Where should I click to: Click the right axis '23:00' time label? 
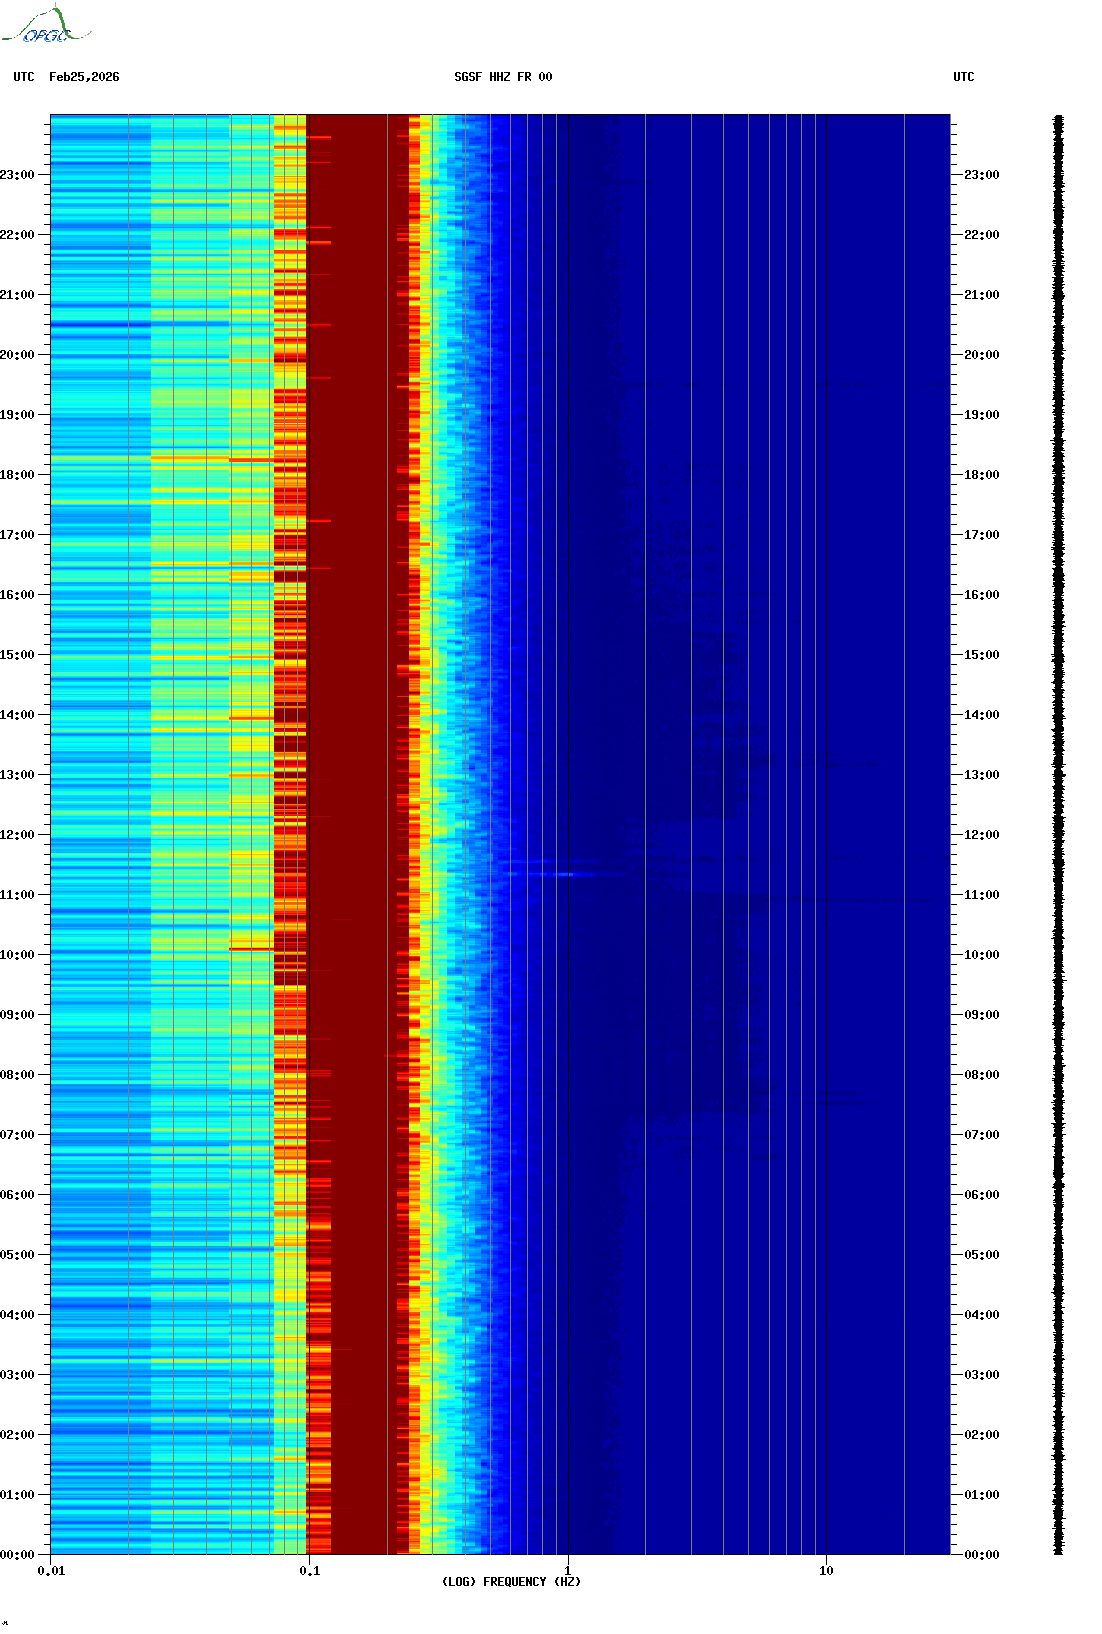point(982,175)
